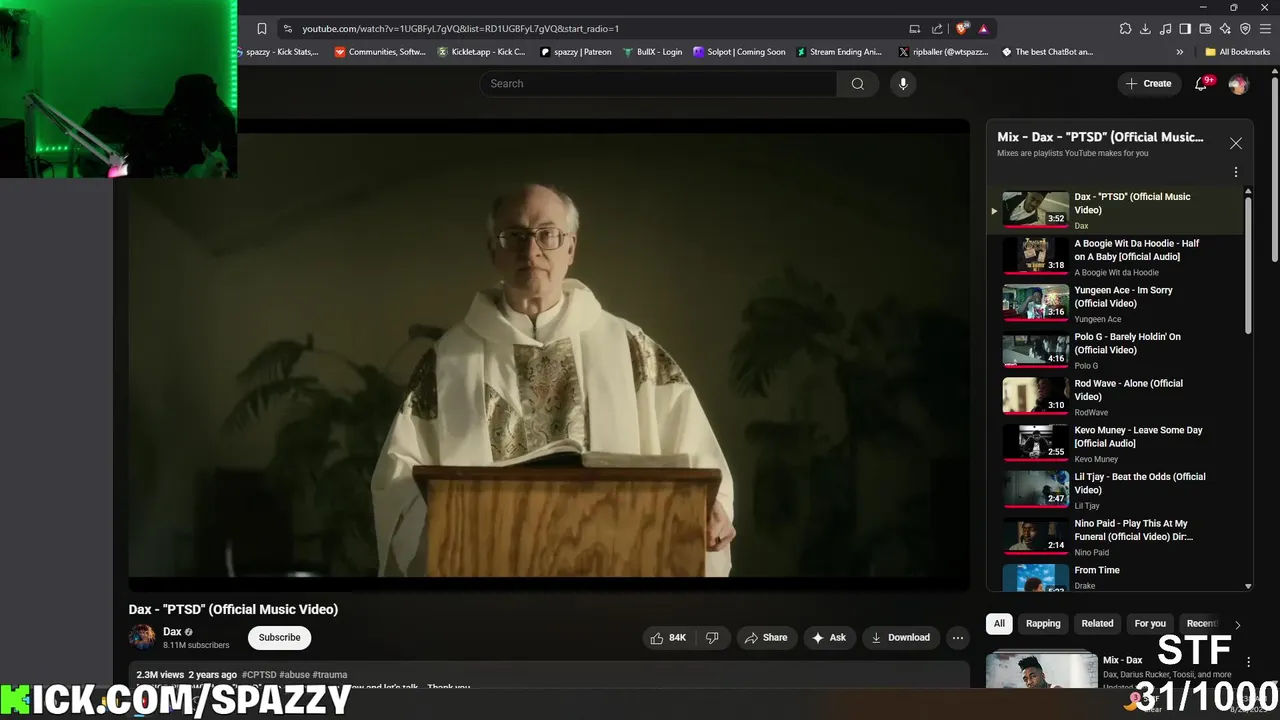Viewport: 1280px width, 720px height.
Task: Toggle the browser sidebar panel icon
Action: pos(1185,29)
